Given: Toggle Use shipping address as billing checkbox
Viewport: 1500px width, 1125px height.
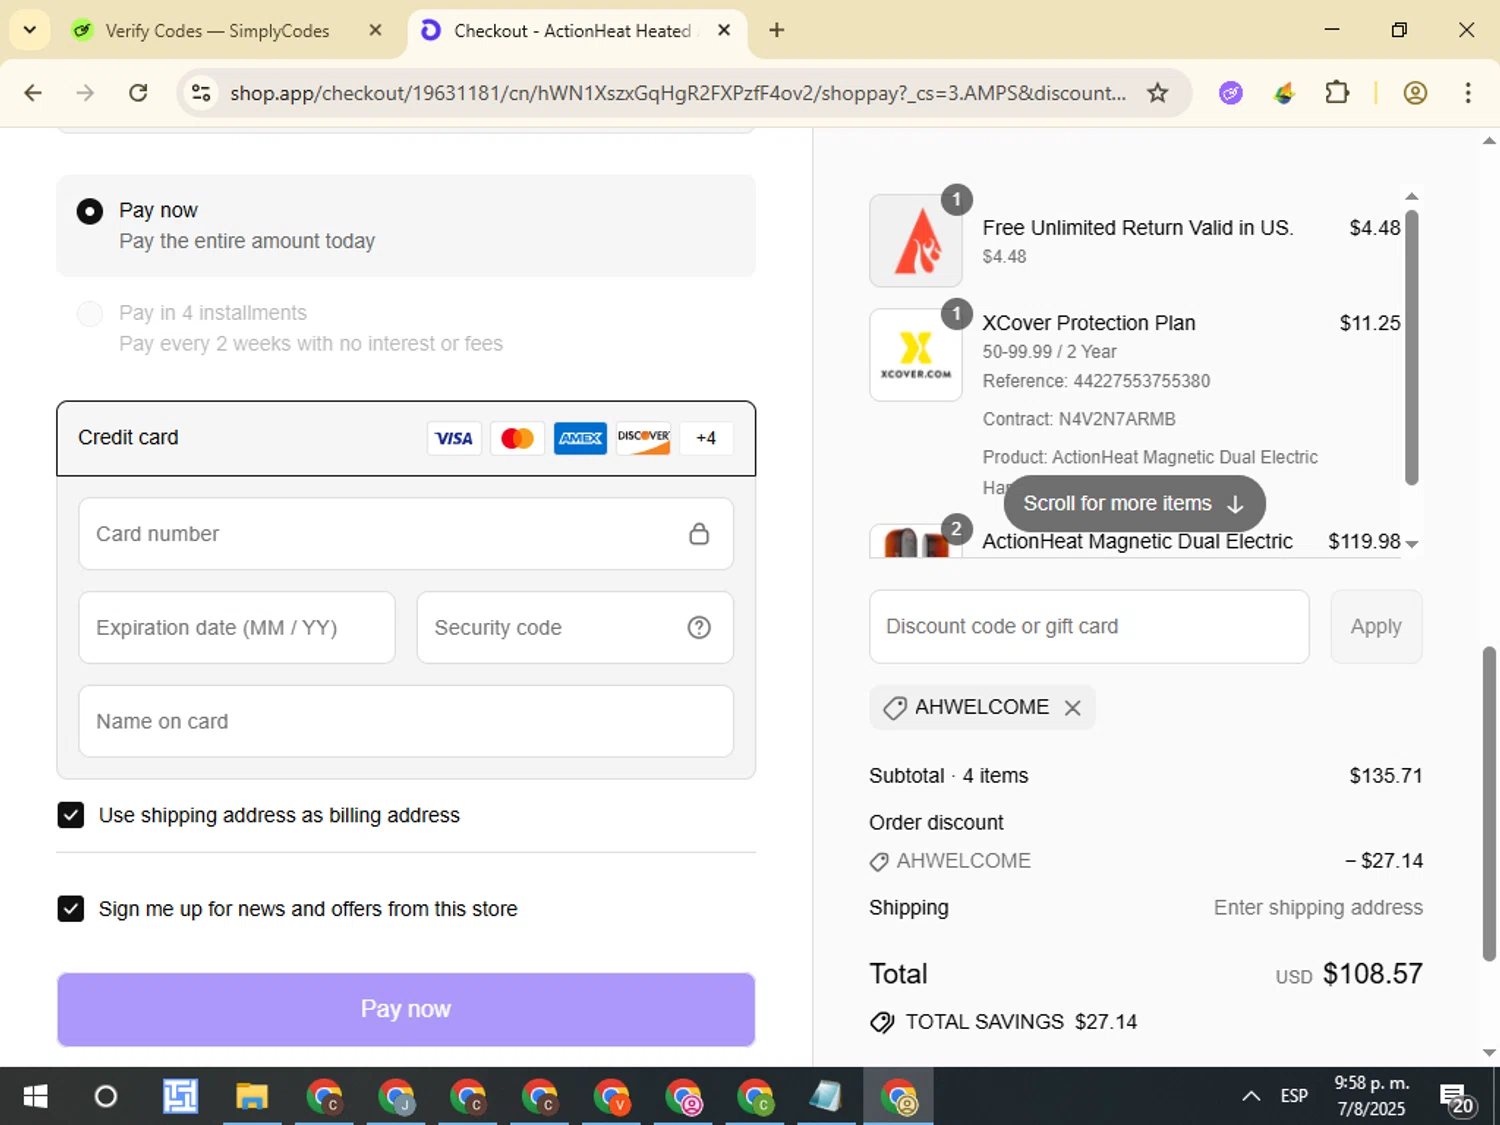Looking at the screenshot, I should click(x=71, y=815).
